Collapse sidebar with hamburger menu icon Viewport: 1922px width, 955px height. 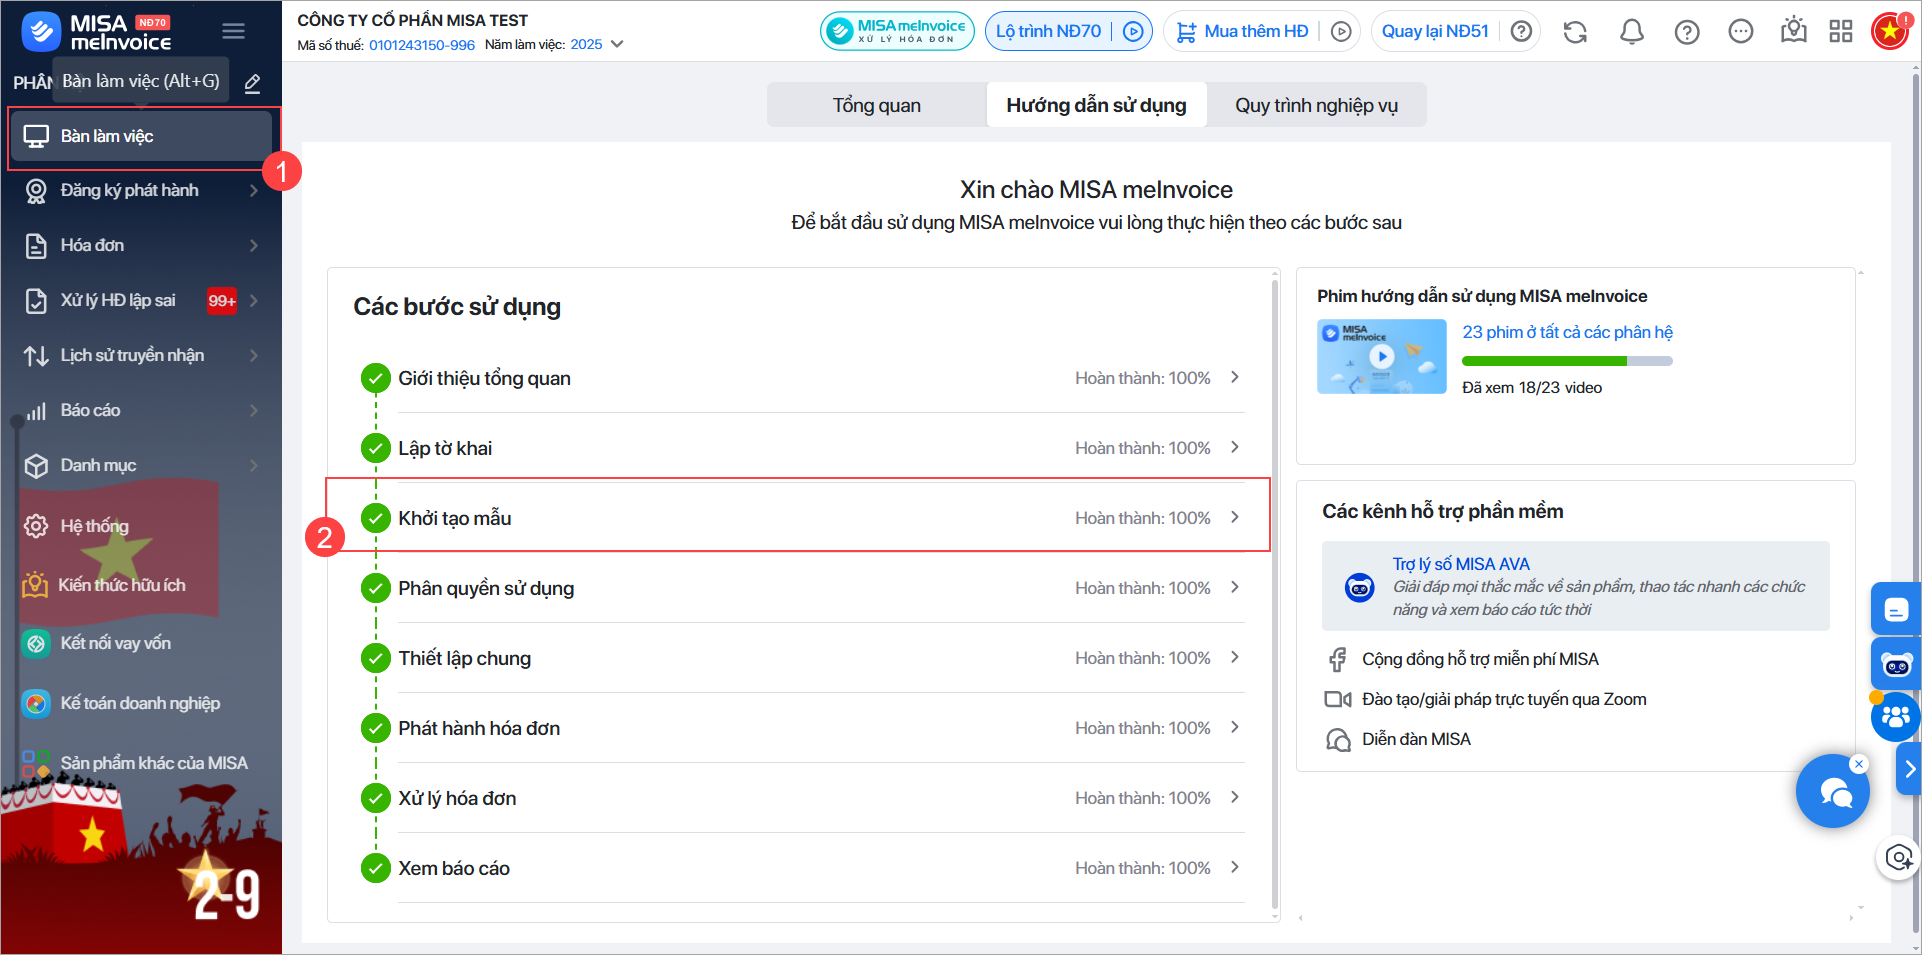pos(234,31)
